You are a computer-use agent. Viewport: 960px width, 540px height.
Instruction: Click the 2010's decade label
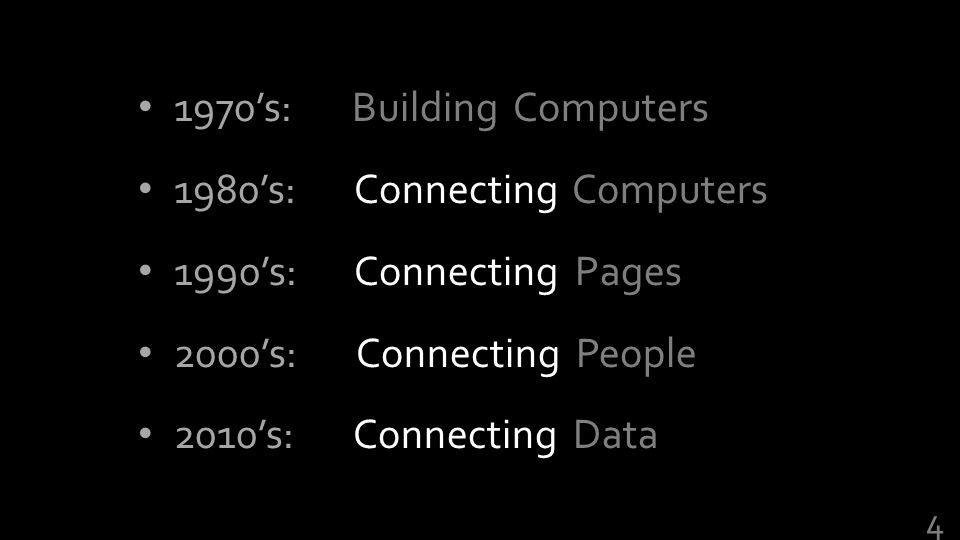[x=234, y=437]
